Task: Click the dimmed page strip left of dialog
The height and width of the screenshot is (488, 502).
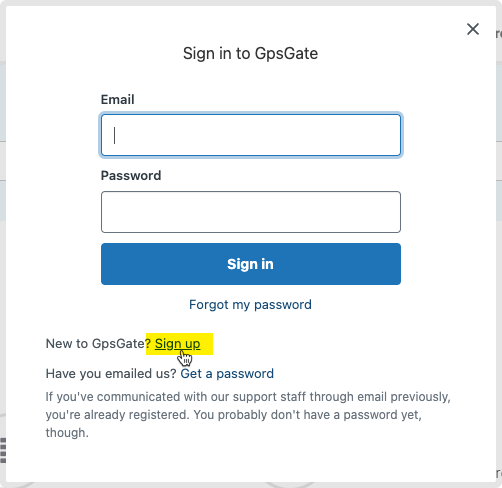Action: coord(3,233)
